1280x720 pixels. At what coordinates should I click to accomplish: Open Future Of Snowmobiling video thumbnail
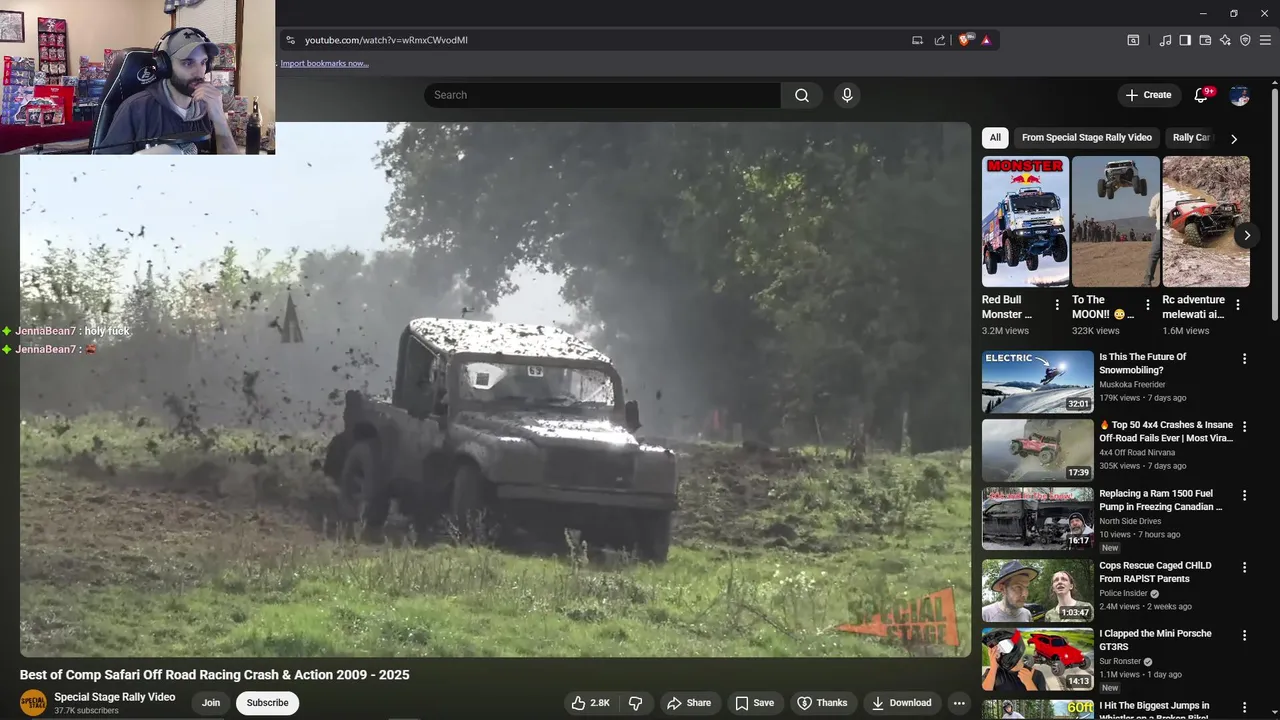point(1038,382)
